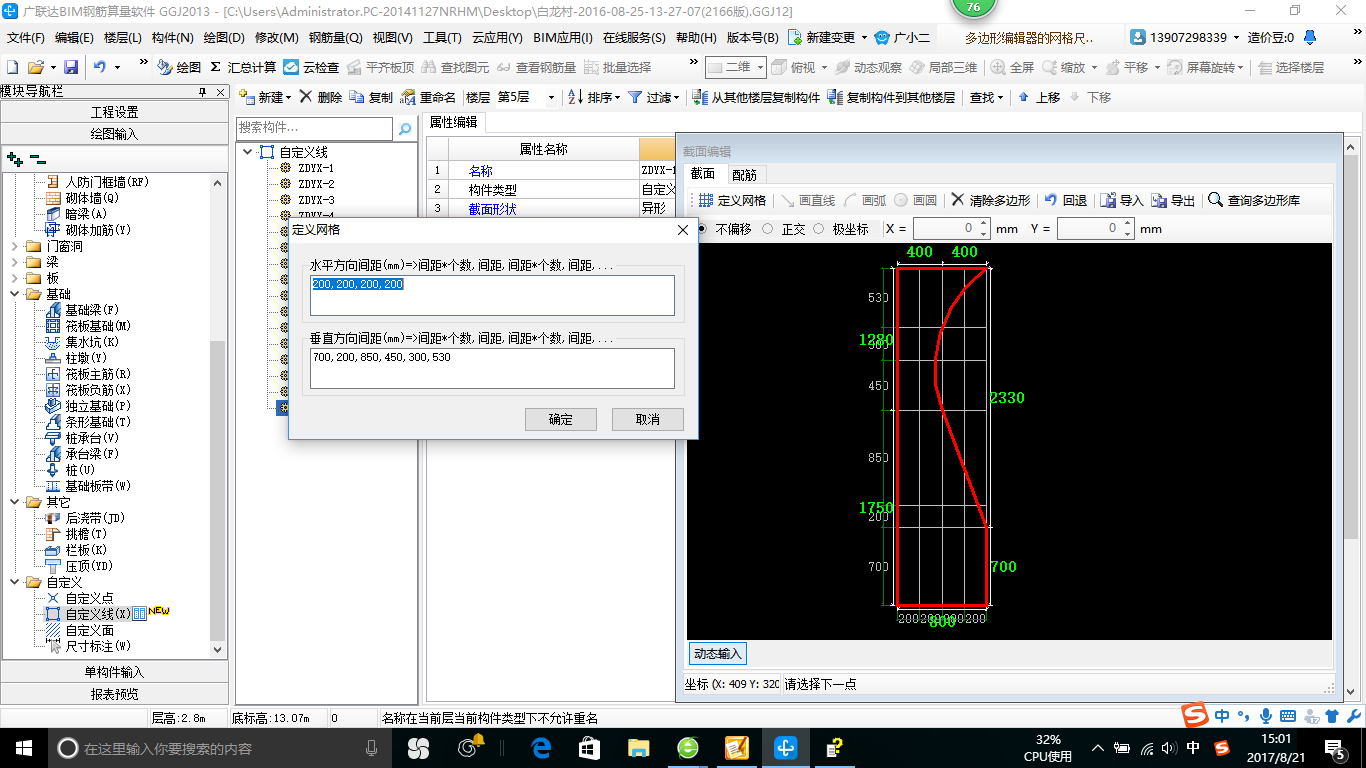Select 筏板基础(M) in navigation tree

click(98, 326)
